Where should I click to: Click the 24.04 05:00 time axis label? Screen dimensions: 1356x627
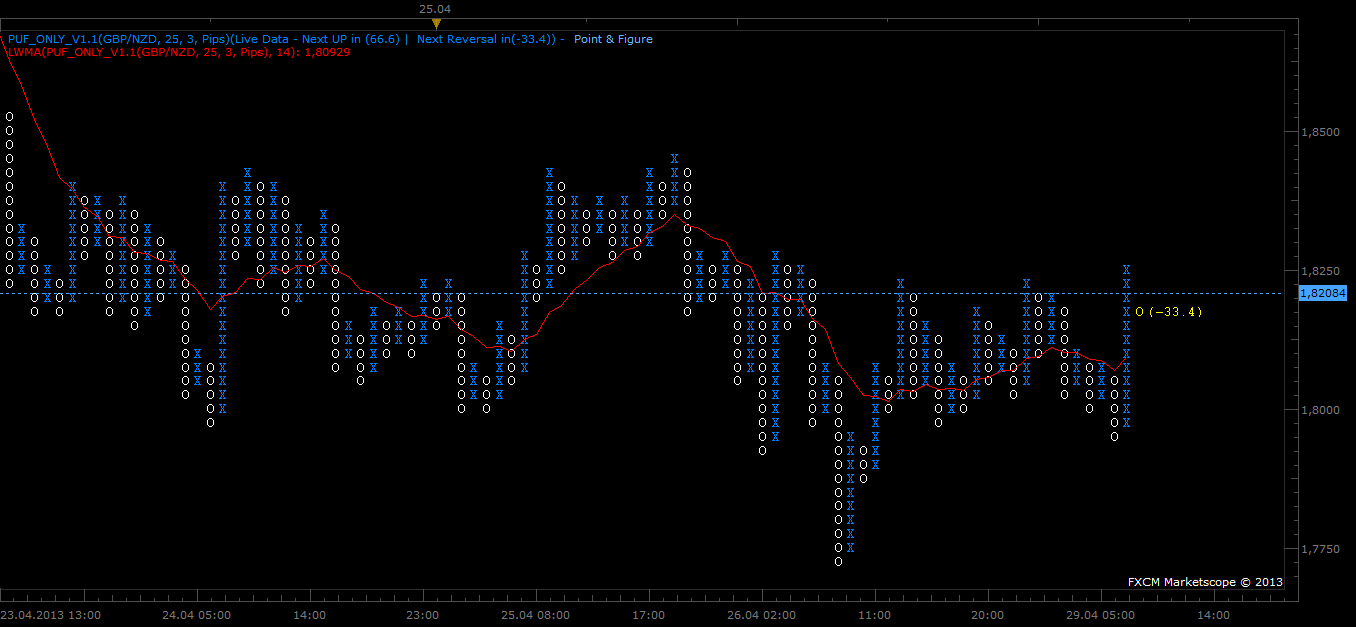196,615
